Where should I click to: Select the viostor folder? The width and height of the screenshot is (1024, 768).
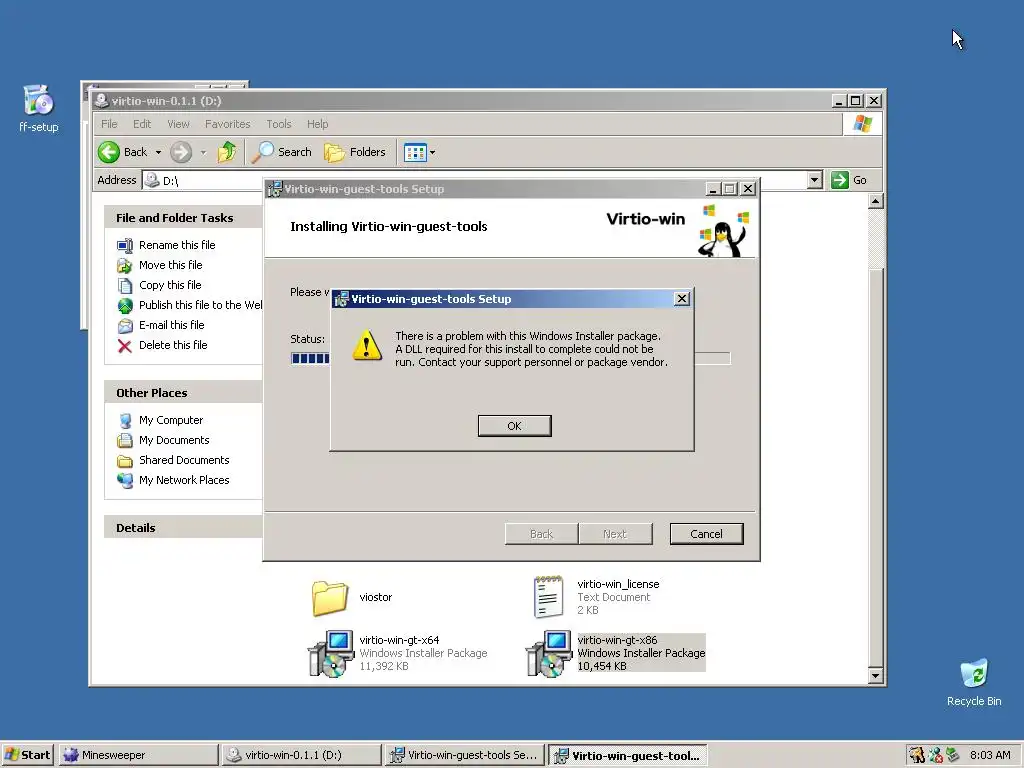[352, 598]
